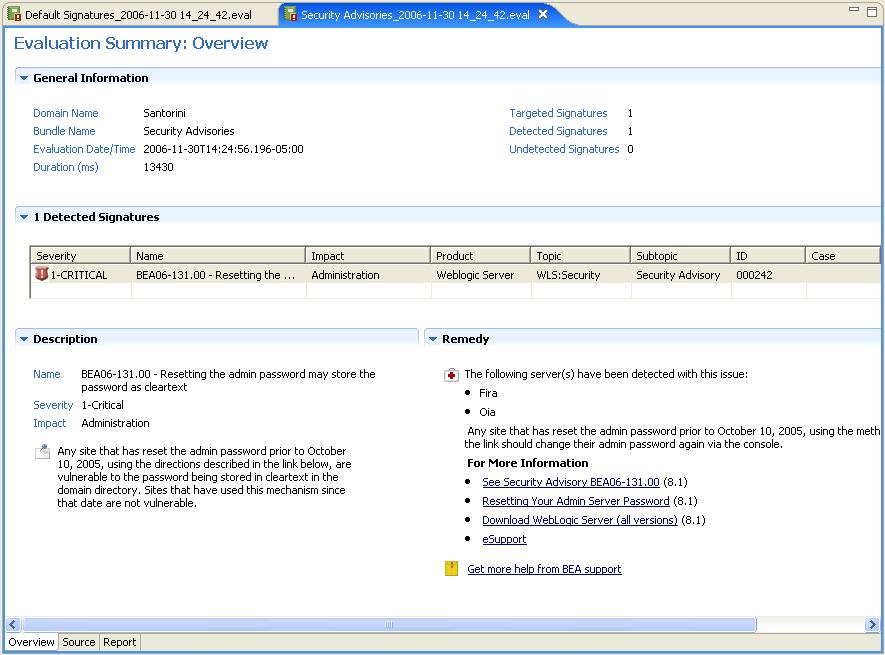The height and width of the screenshot is (655, 885).
Task: Open See Security Advisory BEA06-131.00 link
Action: click(571, 482)
